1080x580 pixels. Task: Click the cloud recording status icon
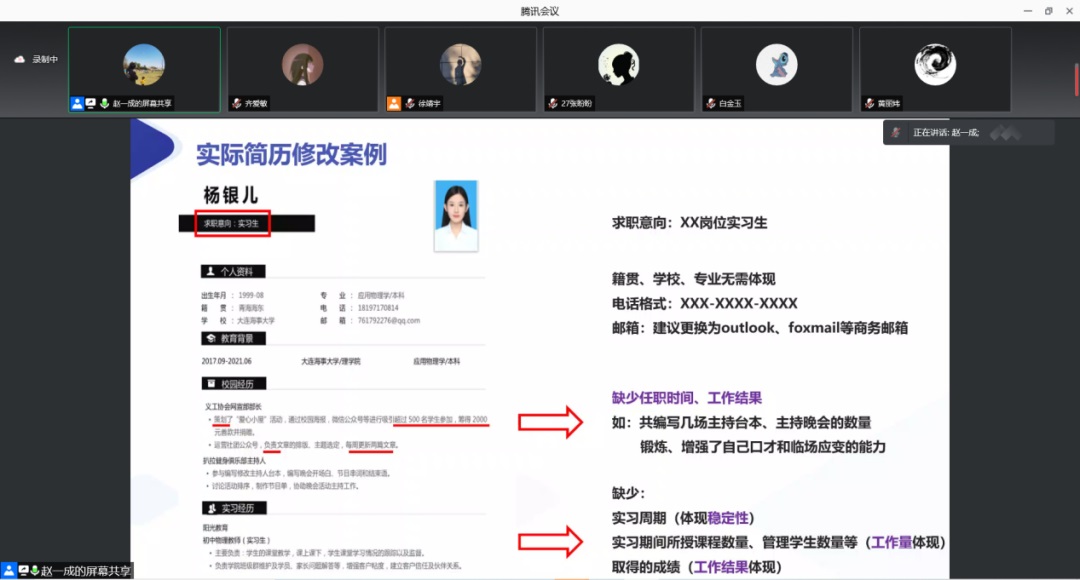(x=19, y=59)
